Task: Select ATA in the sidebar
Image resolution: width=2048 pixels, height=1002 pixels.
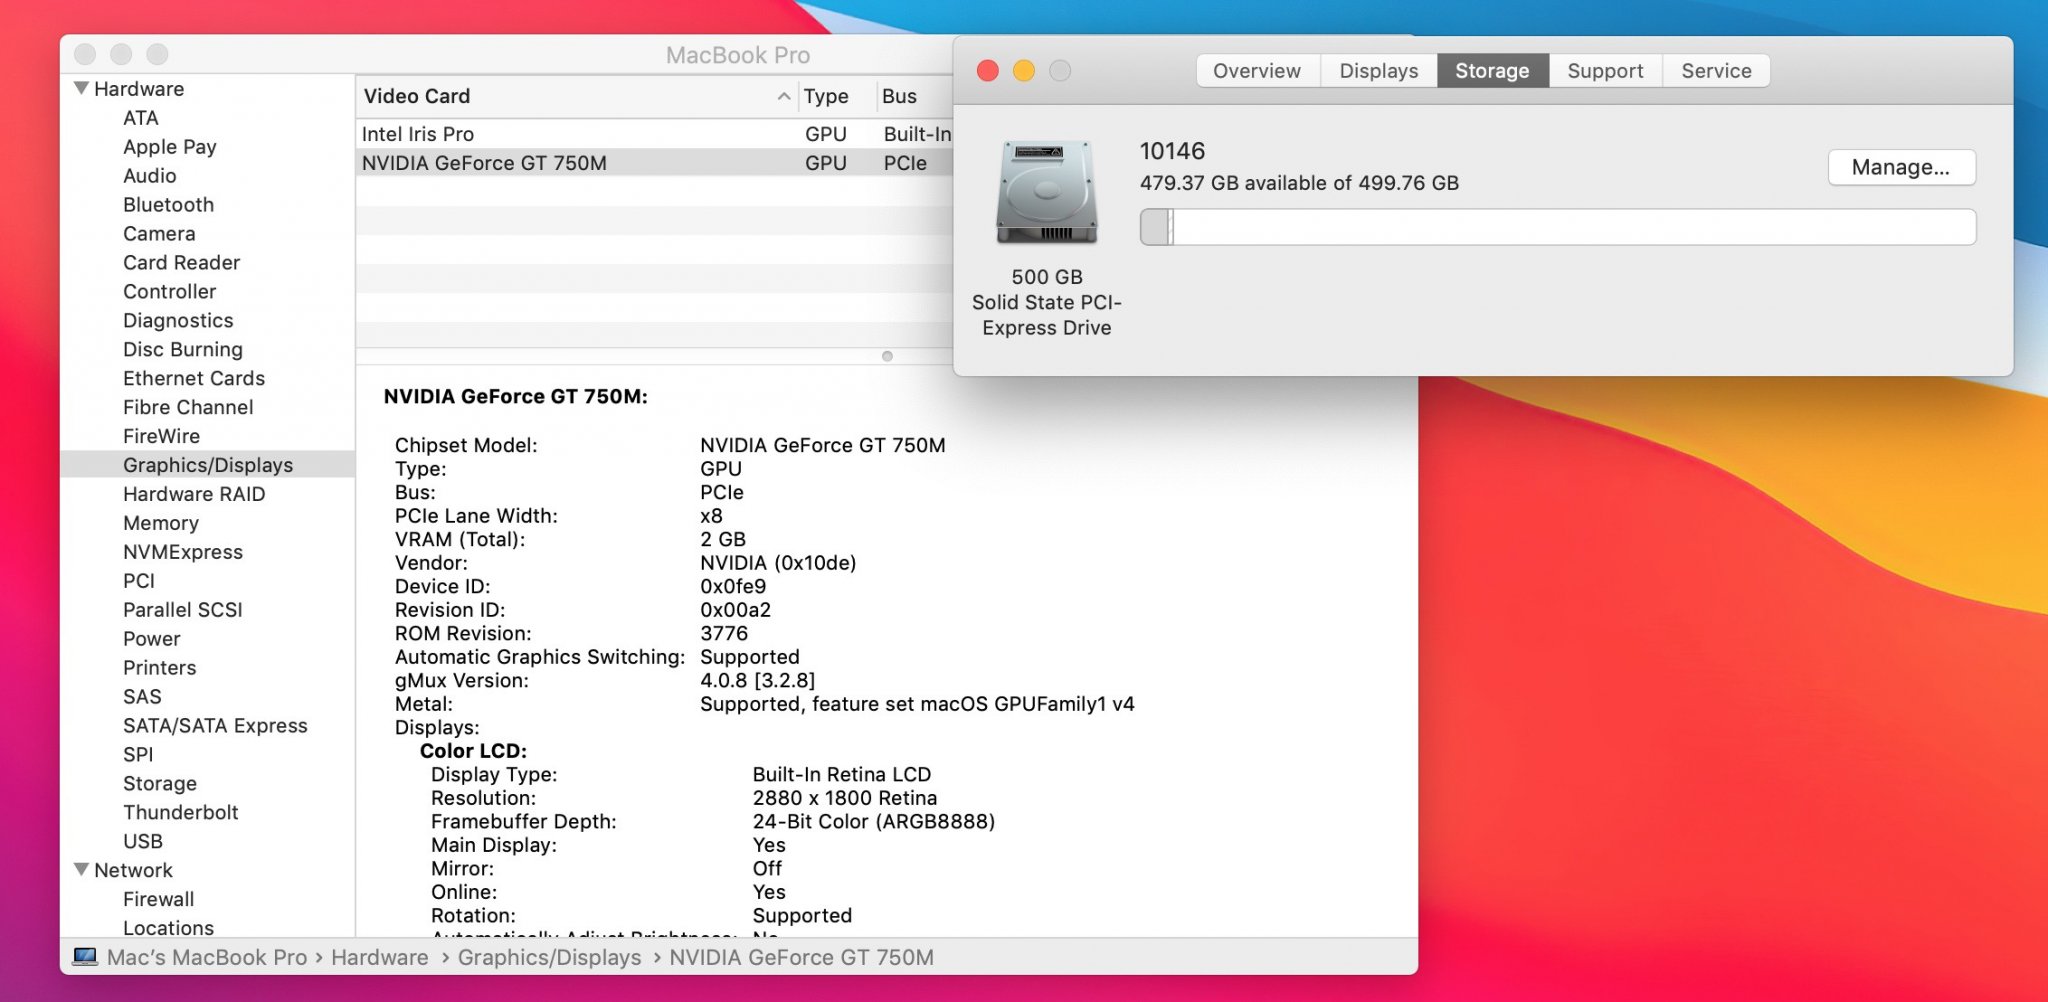Action: [141, 118]
